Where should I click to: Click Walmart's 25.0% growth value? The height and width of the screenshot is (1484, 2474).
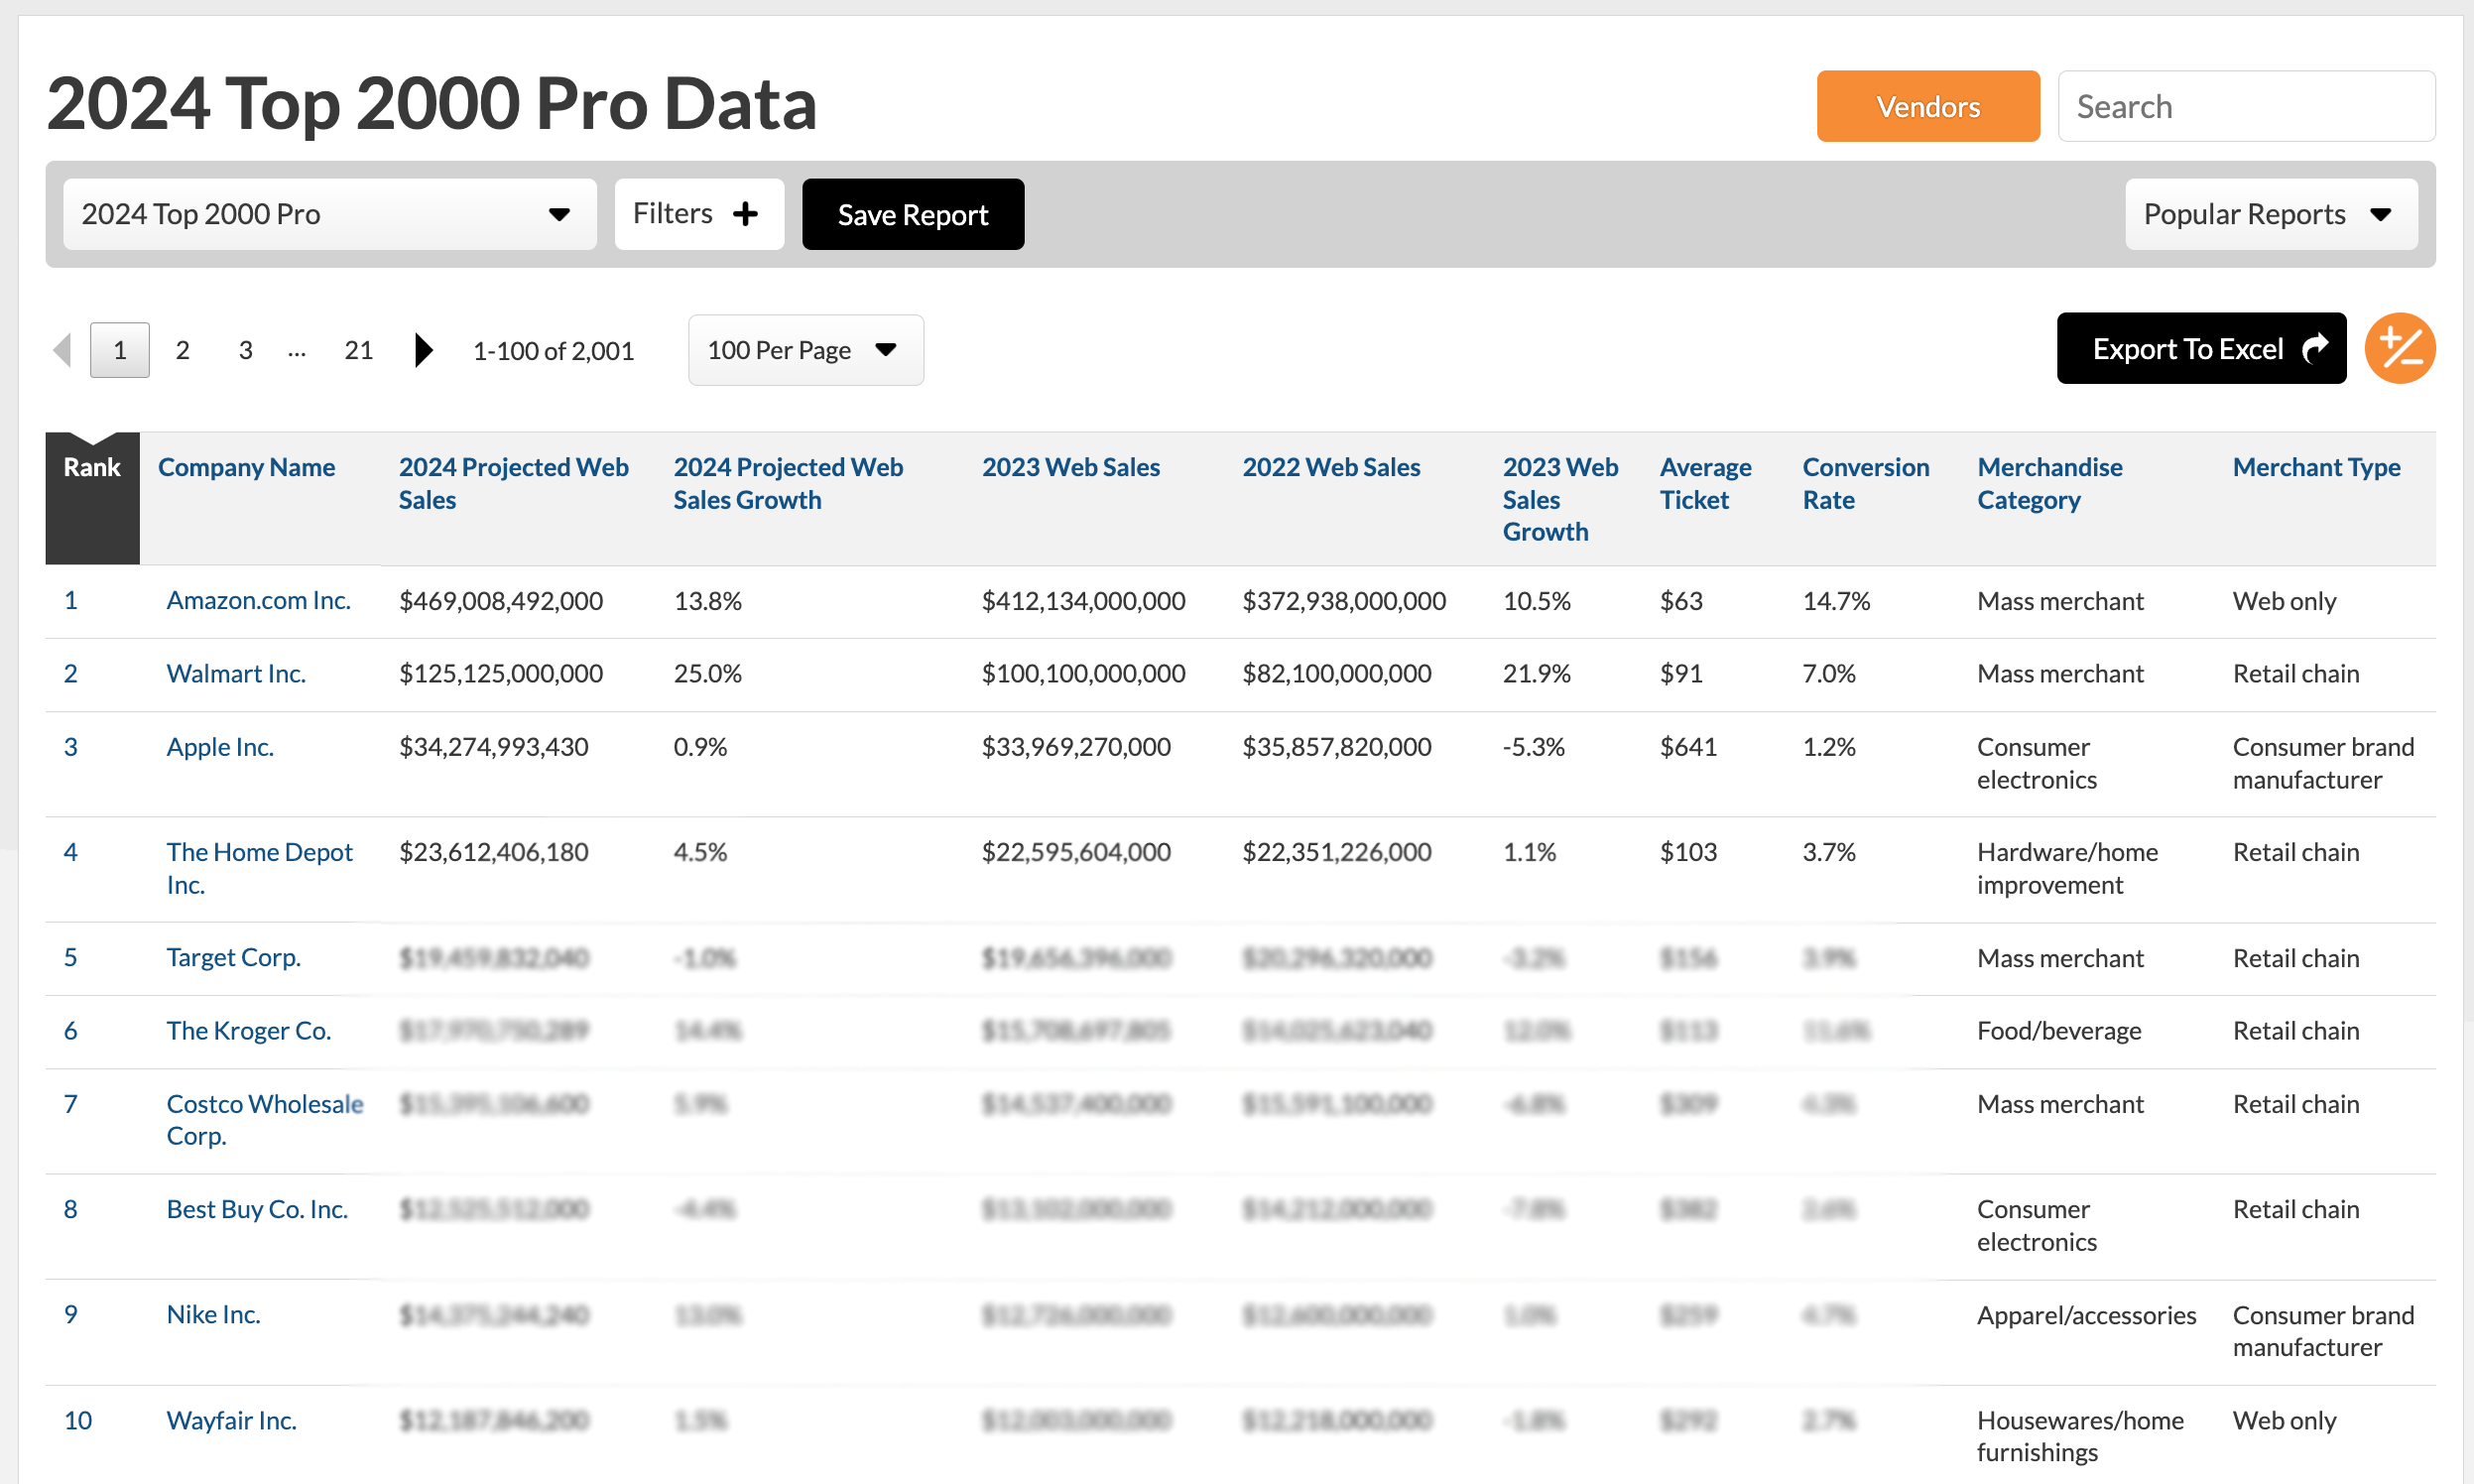707,673
